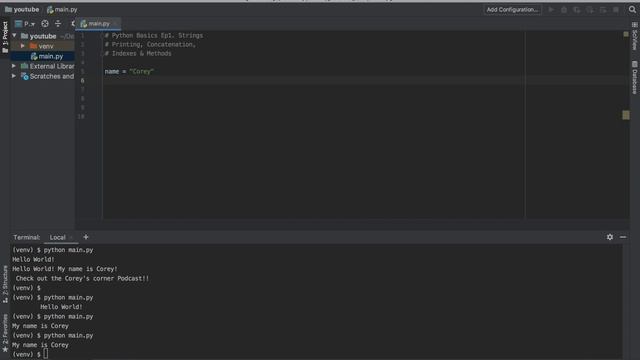Select main.py in the project tree
Viewport: 640px width, 360px height.
47,56
